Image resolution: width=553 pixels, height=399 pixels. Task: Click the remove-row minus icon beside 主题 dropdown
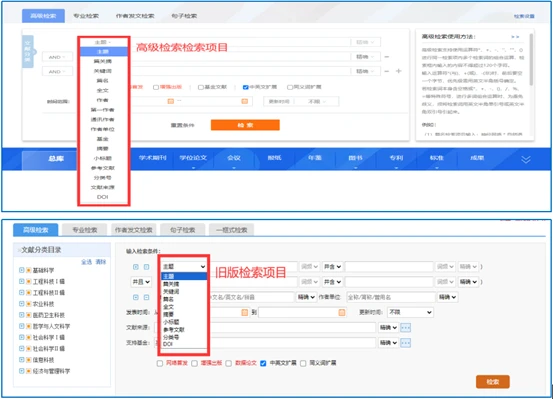coord(146,267)
